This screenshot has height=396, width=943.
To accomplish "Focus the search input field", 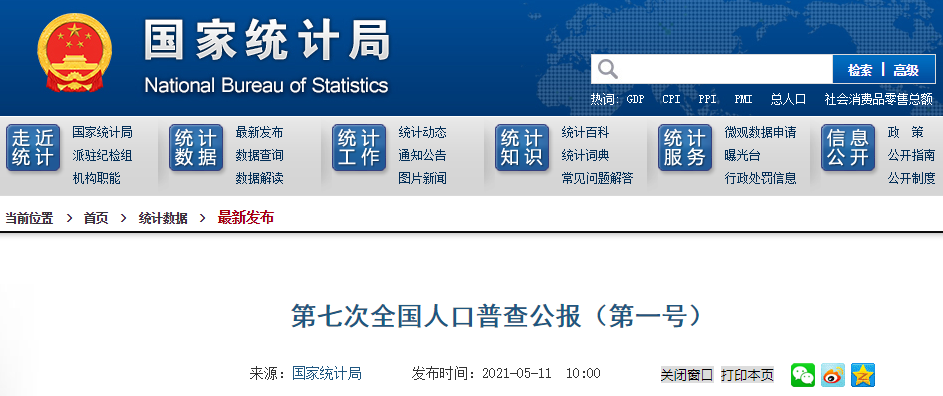I will pos(725,69).
